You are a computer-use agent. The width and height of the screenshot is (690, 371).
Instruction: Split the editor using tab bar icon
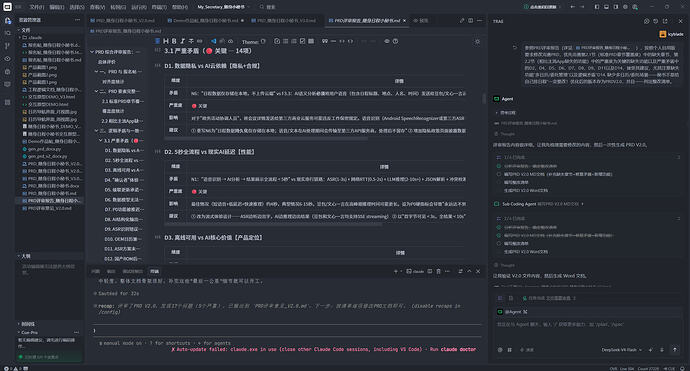[x=471, y=21]
